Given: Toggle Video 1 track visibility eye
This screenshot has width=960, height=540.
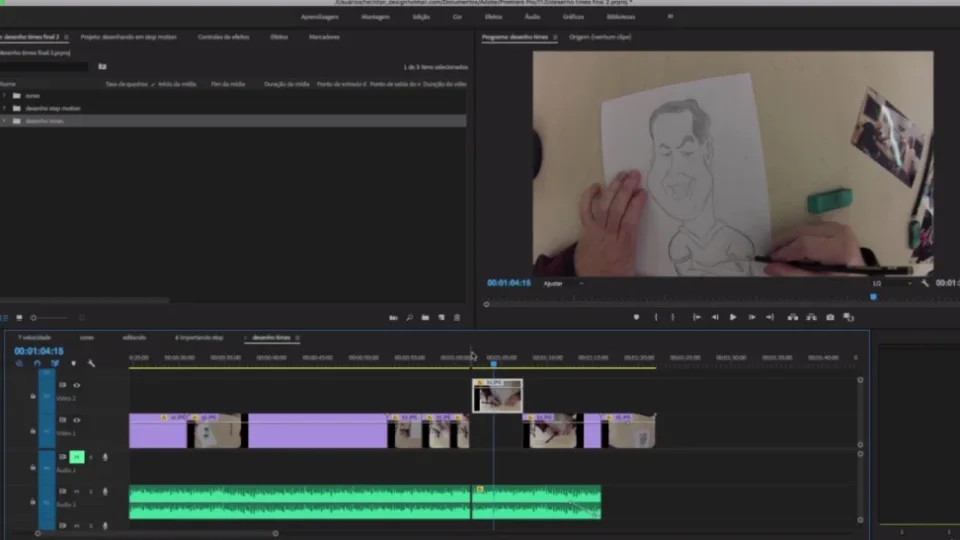Looking at the screenshot, I should click(77, 420).
